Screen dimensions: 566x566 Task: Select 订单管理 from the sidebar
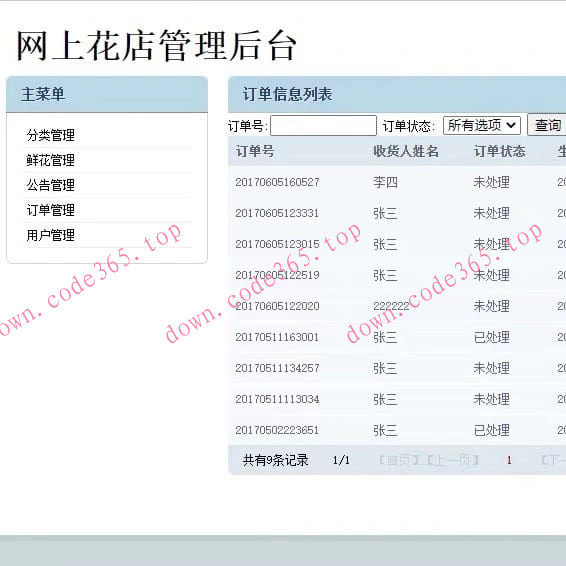tap(51, 210)
